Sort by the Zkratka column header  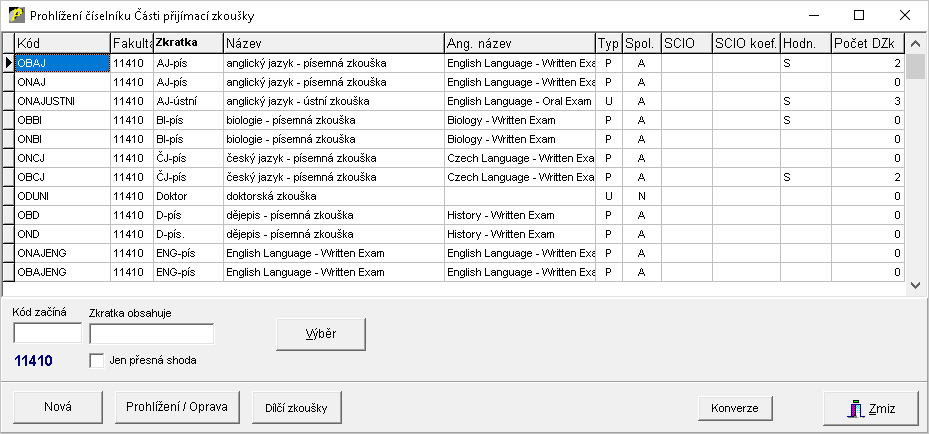(x=187, y=43)
